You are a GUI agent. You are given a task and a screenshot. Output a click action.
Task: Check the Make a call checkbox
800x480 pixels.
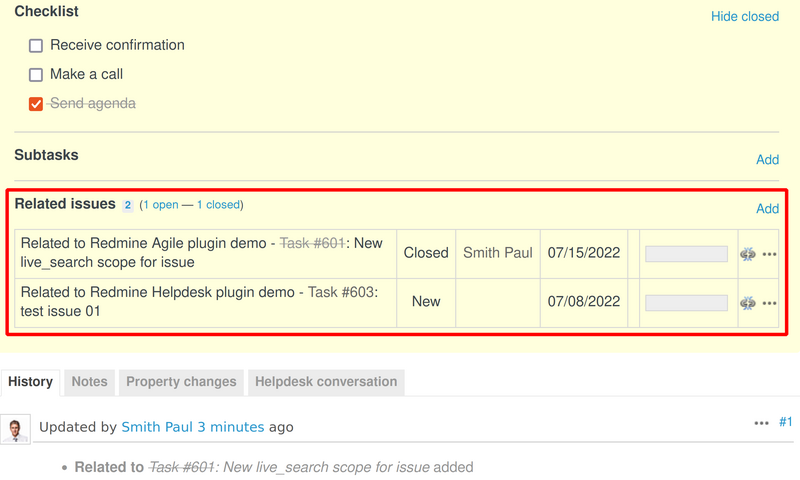(36, 75)
